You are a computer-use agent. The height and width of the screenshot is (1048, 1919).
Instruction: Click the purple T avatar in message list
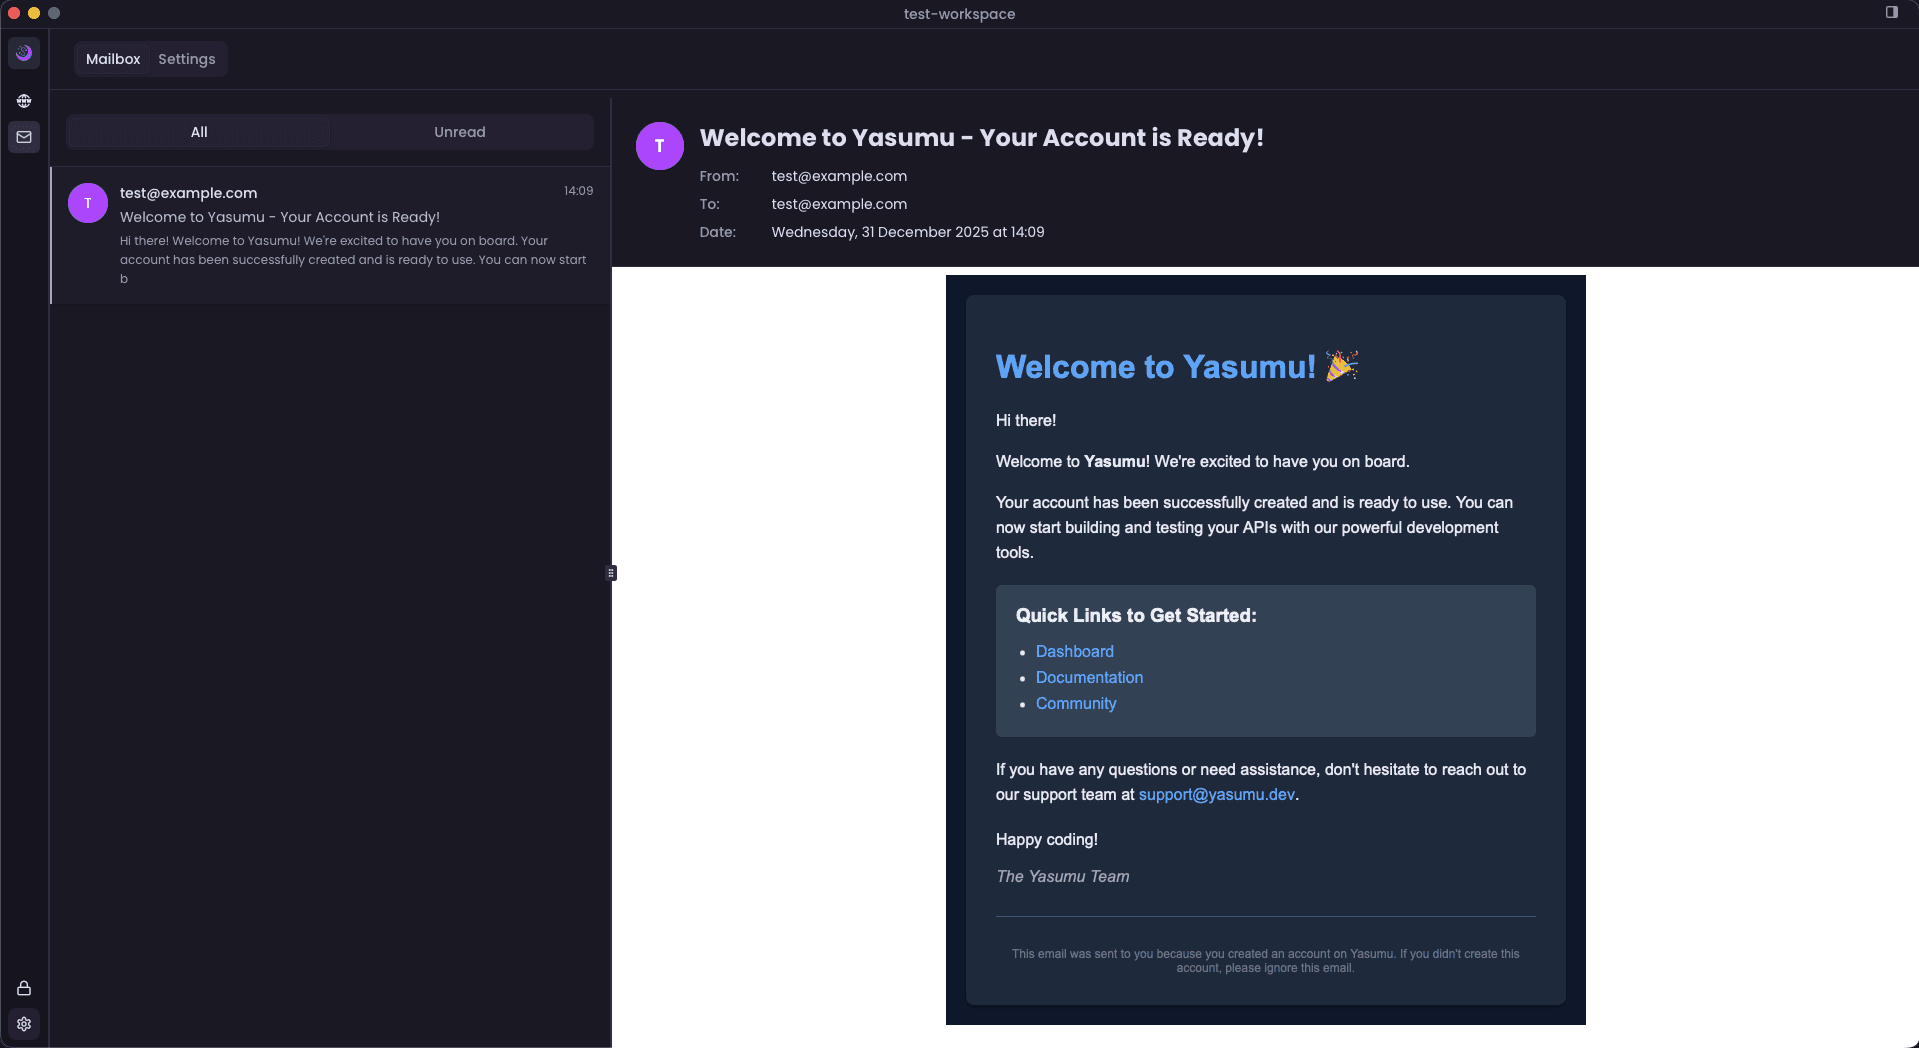click(88, 203)
